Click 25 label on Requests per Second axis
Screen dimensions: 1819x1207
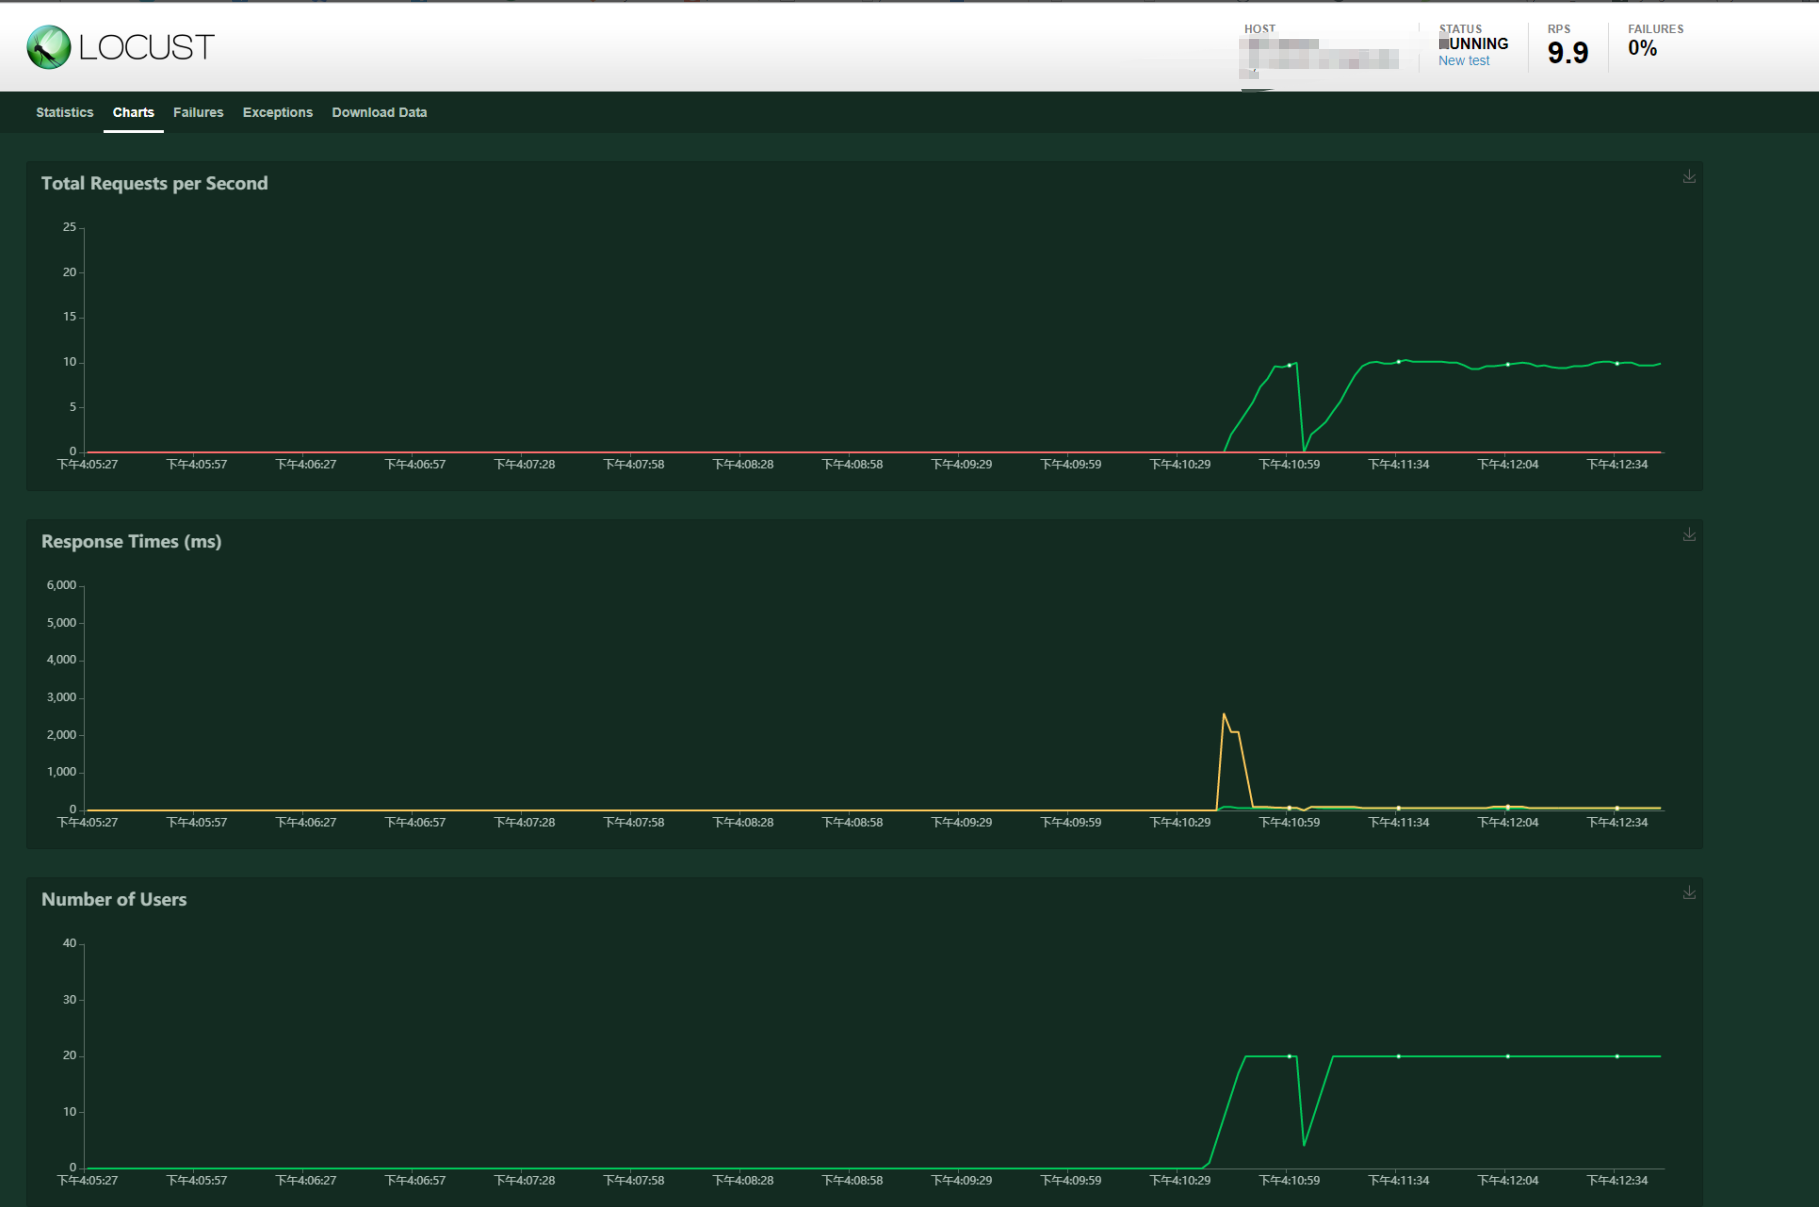point(69,227)
